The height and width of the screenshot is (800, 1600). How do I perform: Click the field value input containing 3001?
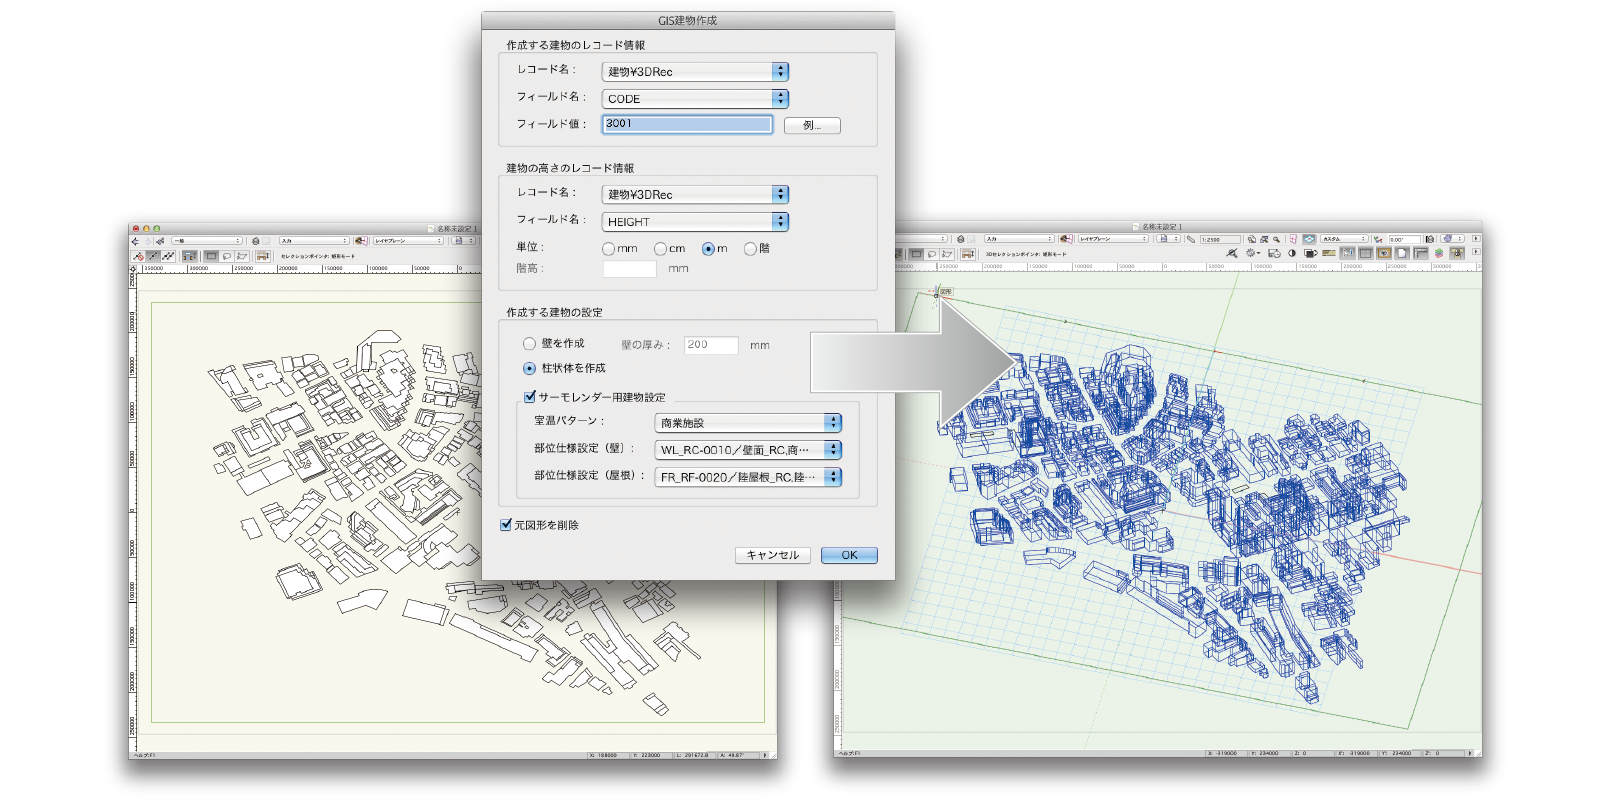click(687, 124)
